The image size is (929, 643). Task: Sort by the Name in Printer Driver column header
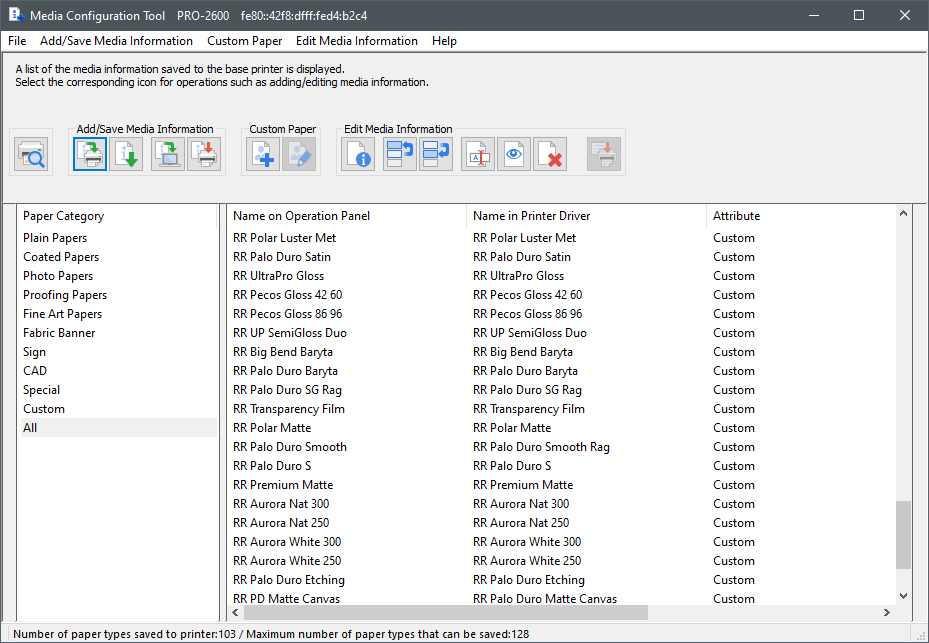531,216
